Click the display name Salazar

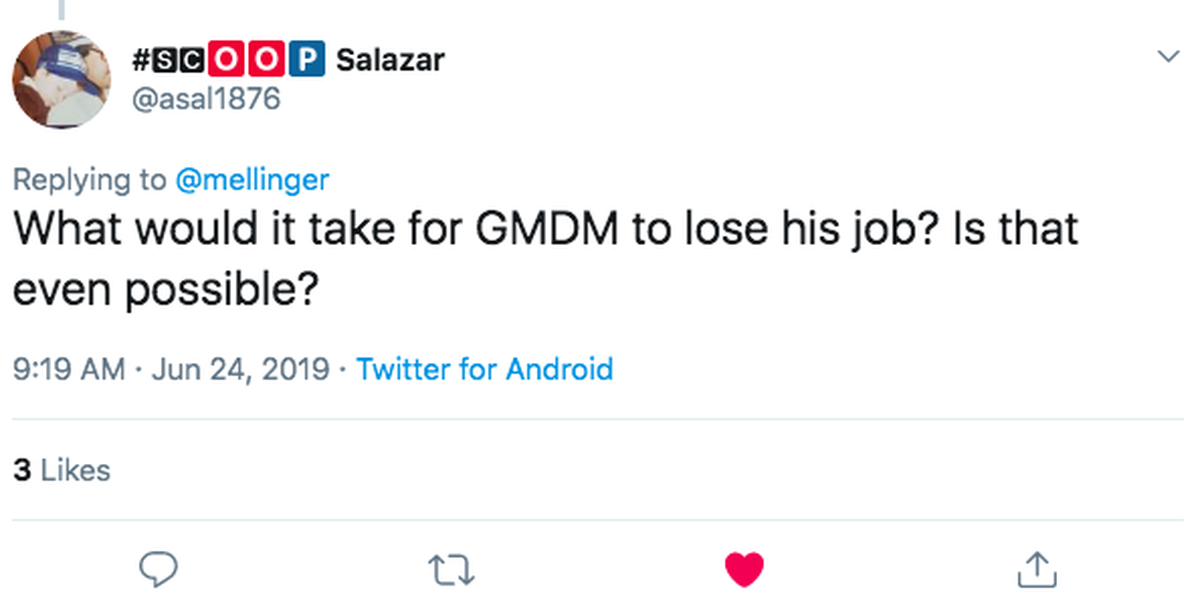click(390, 60)
